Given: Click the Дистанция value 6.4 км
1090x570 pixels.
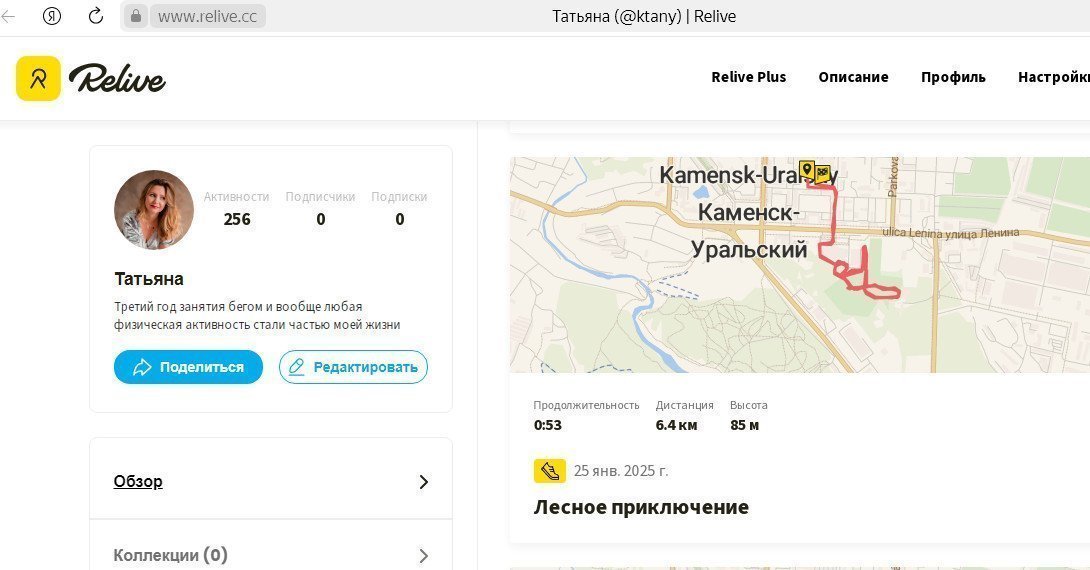Looking at the screenshot, I should [x=676, y=425].
